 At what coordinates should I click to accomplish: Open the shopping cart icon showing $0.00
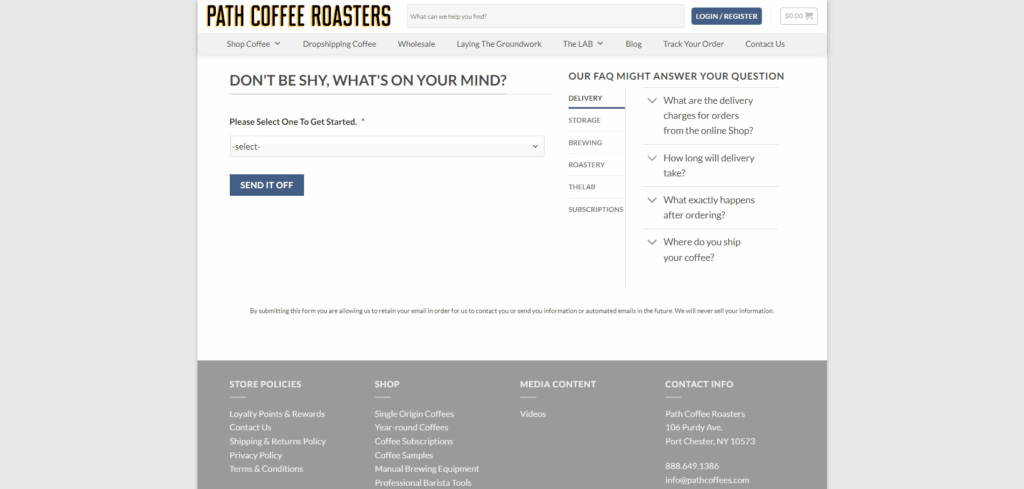(x=799, y=16)
